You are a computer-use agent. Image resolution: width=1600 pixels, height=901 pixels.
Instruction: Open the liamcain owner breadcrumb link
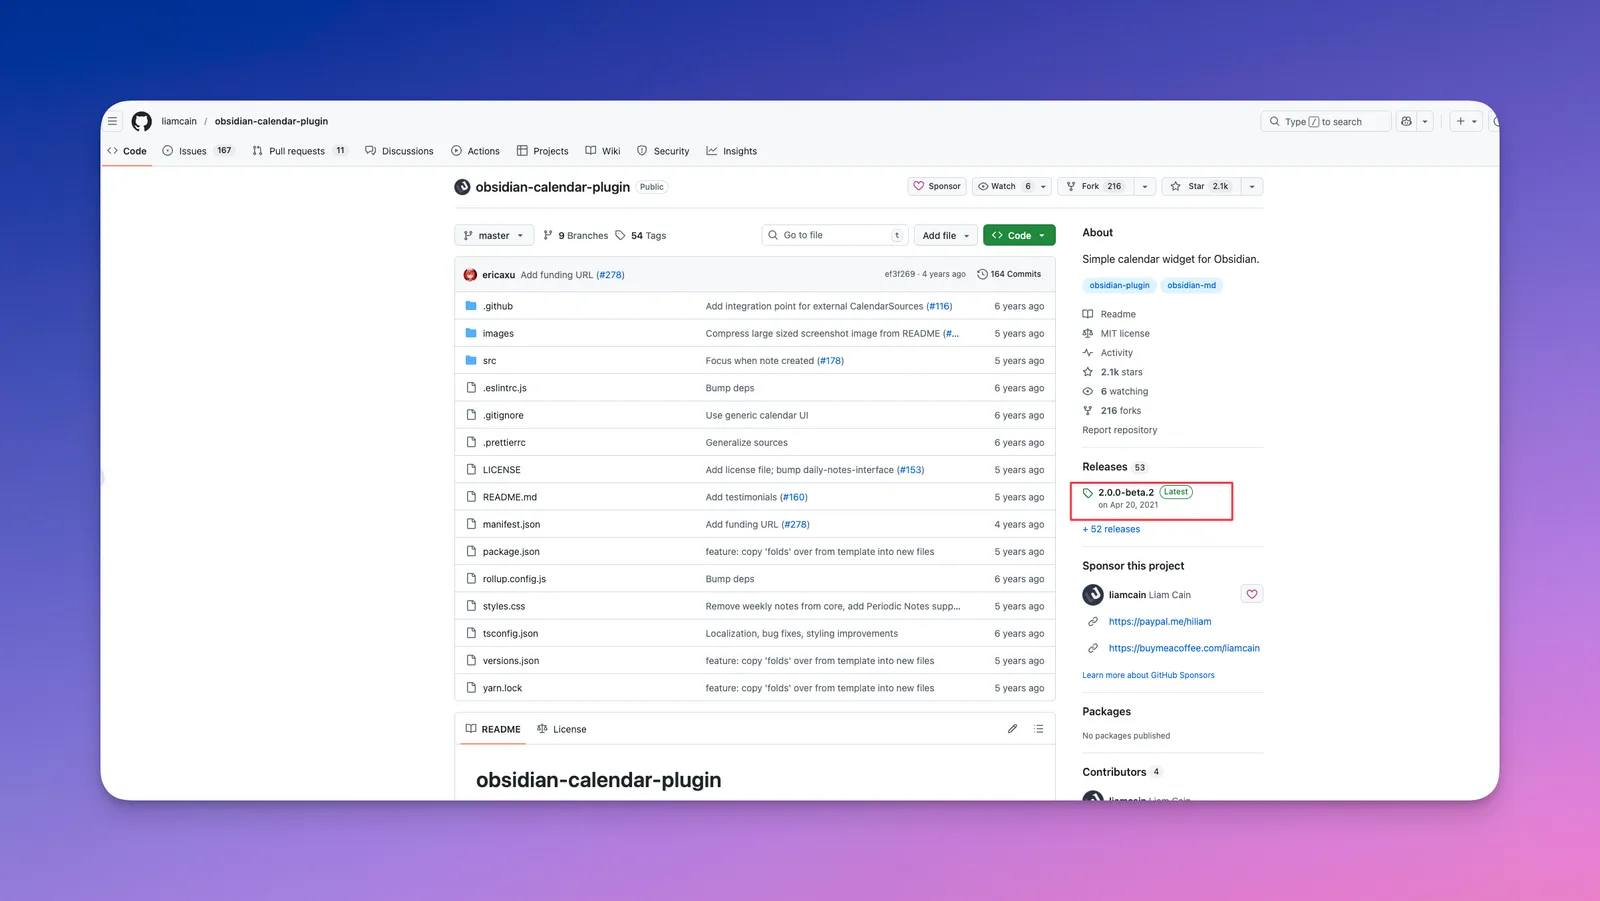[179, 122]
